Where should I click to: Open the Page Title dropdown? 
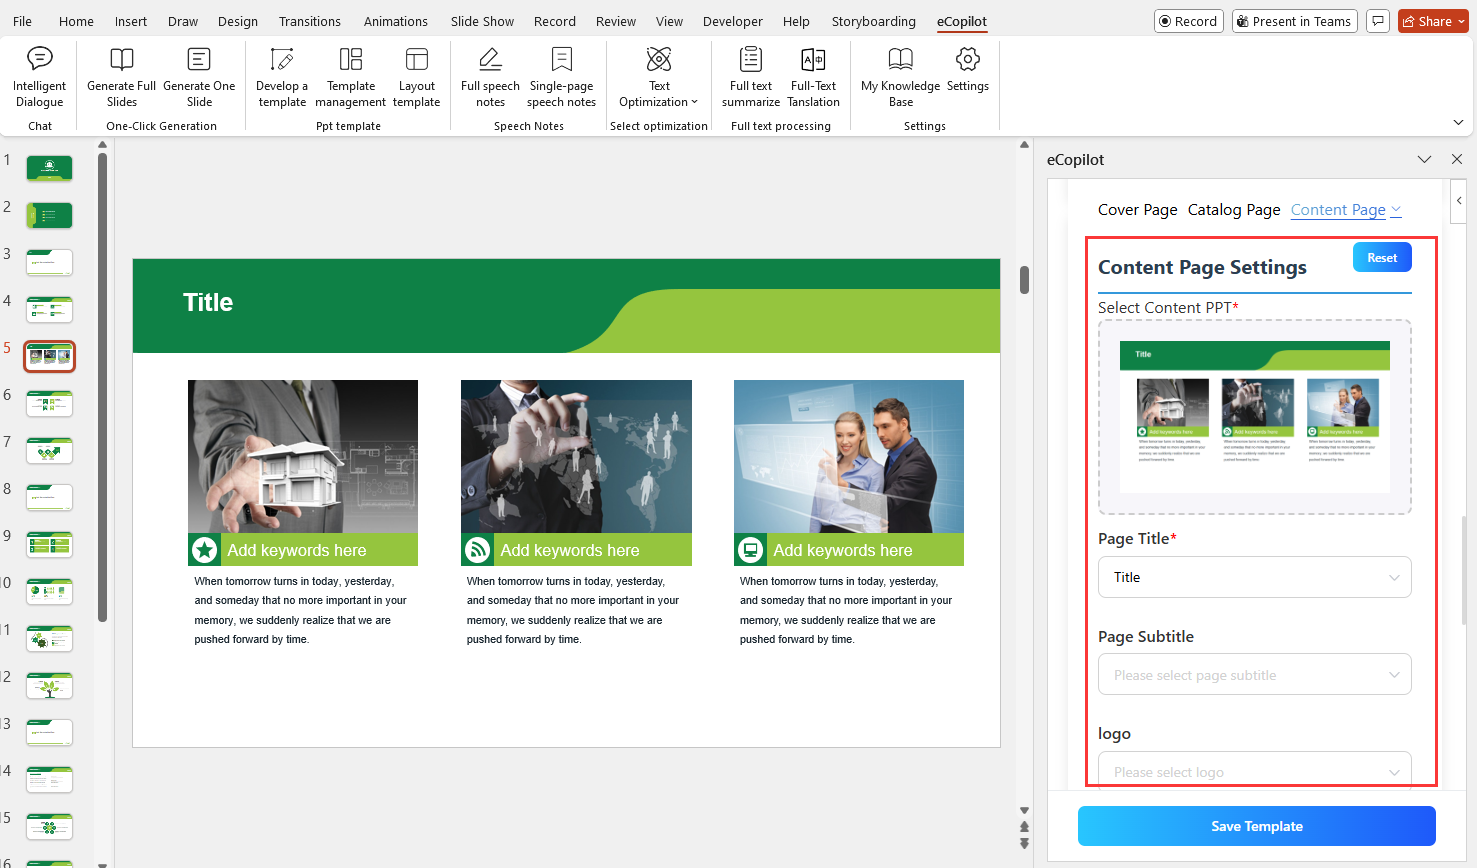pos(1254,577)
